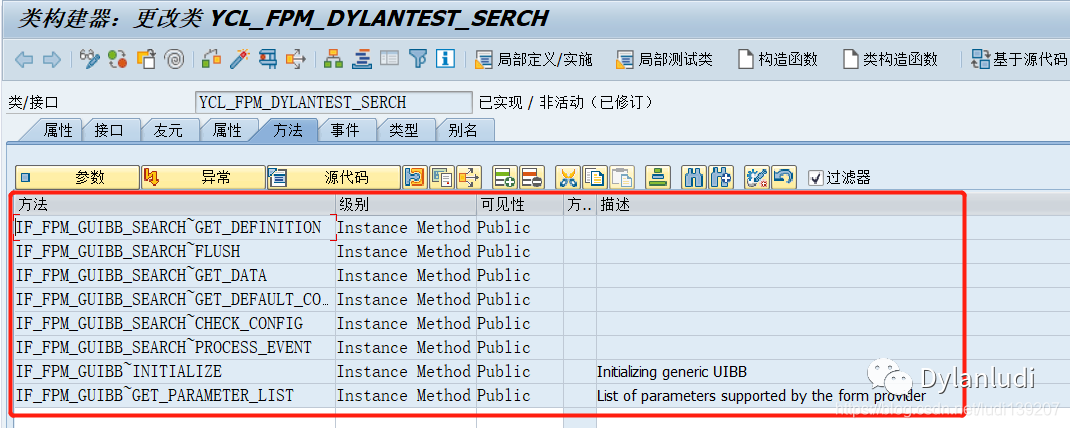Click the green sort icon
The height and width of the screenshot is (428, 1070).
(658, 177)
